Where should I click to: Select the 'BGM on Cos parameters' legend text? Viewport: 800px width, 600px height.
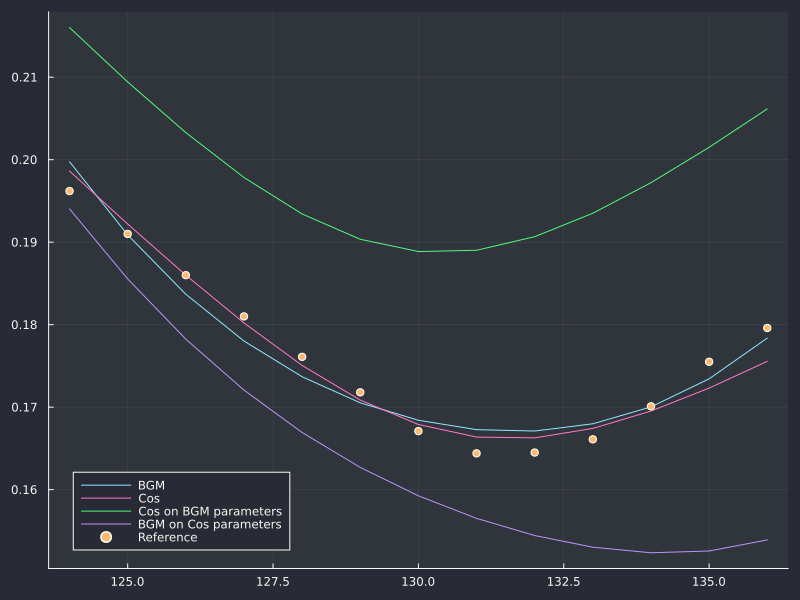210,524
